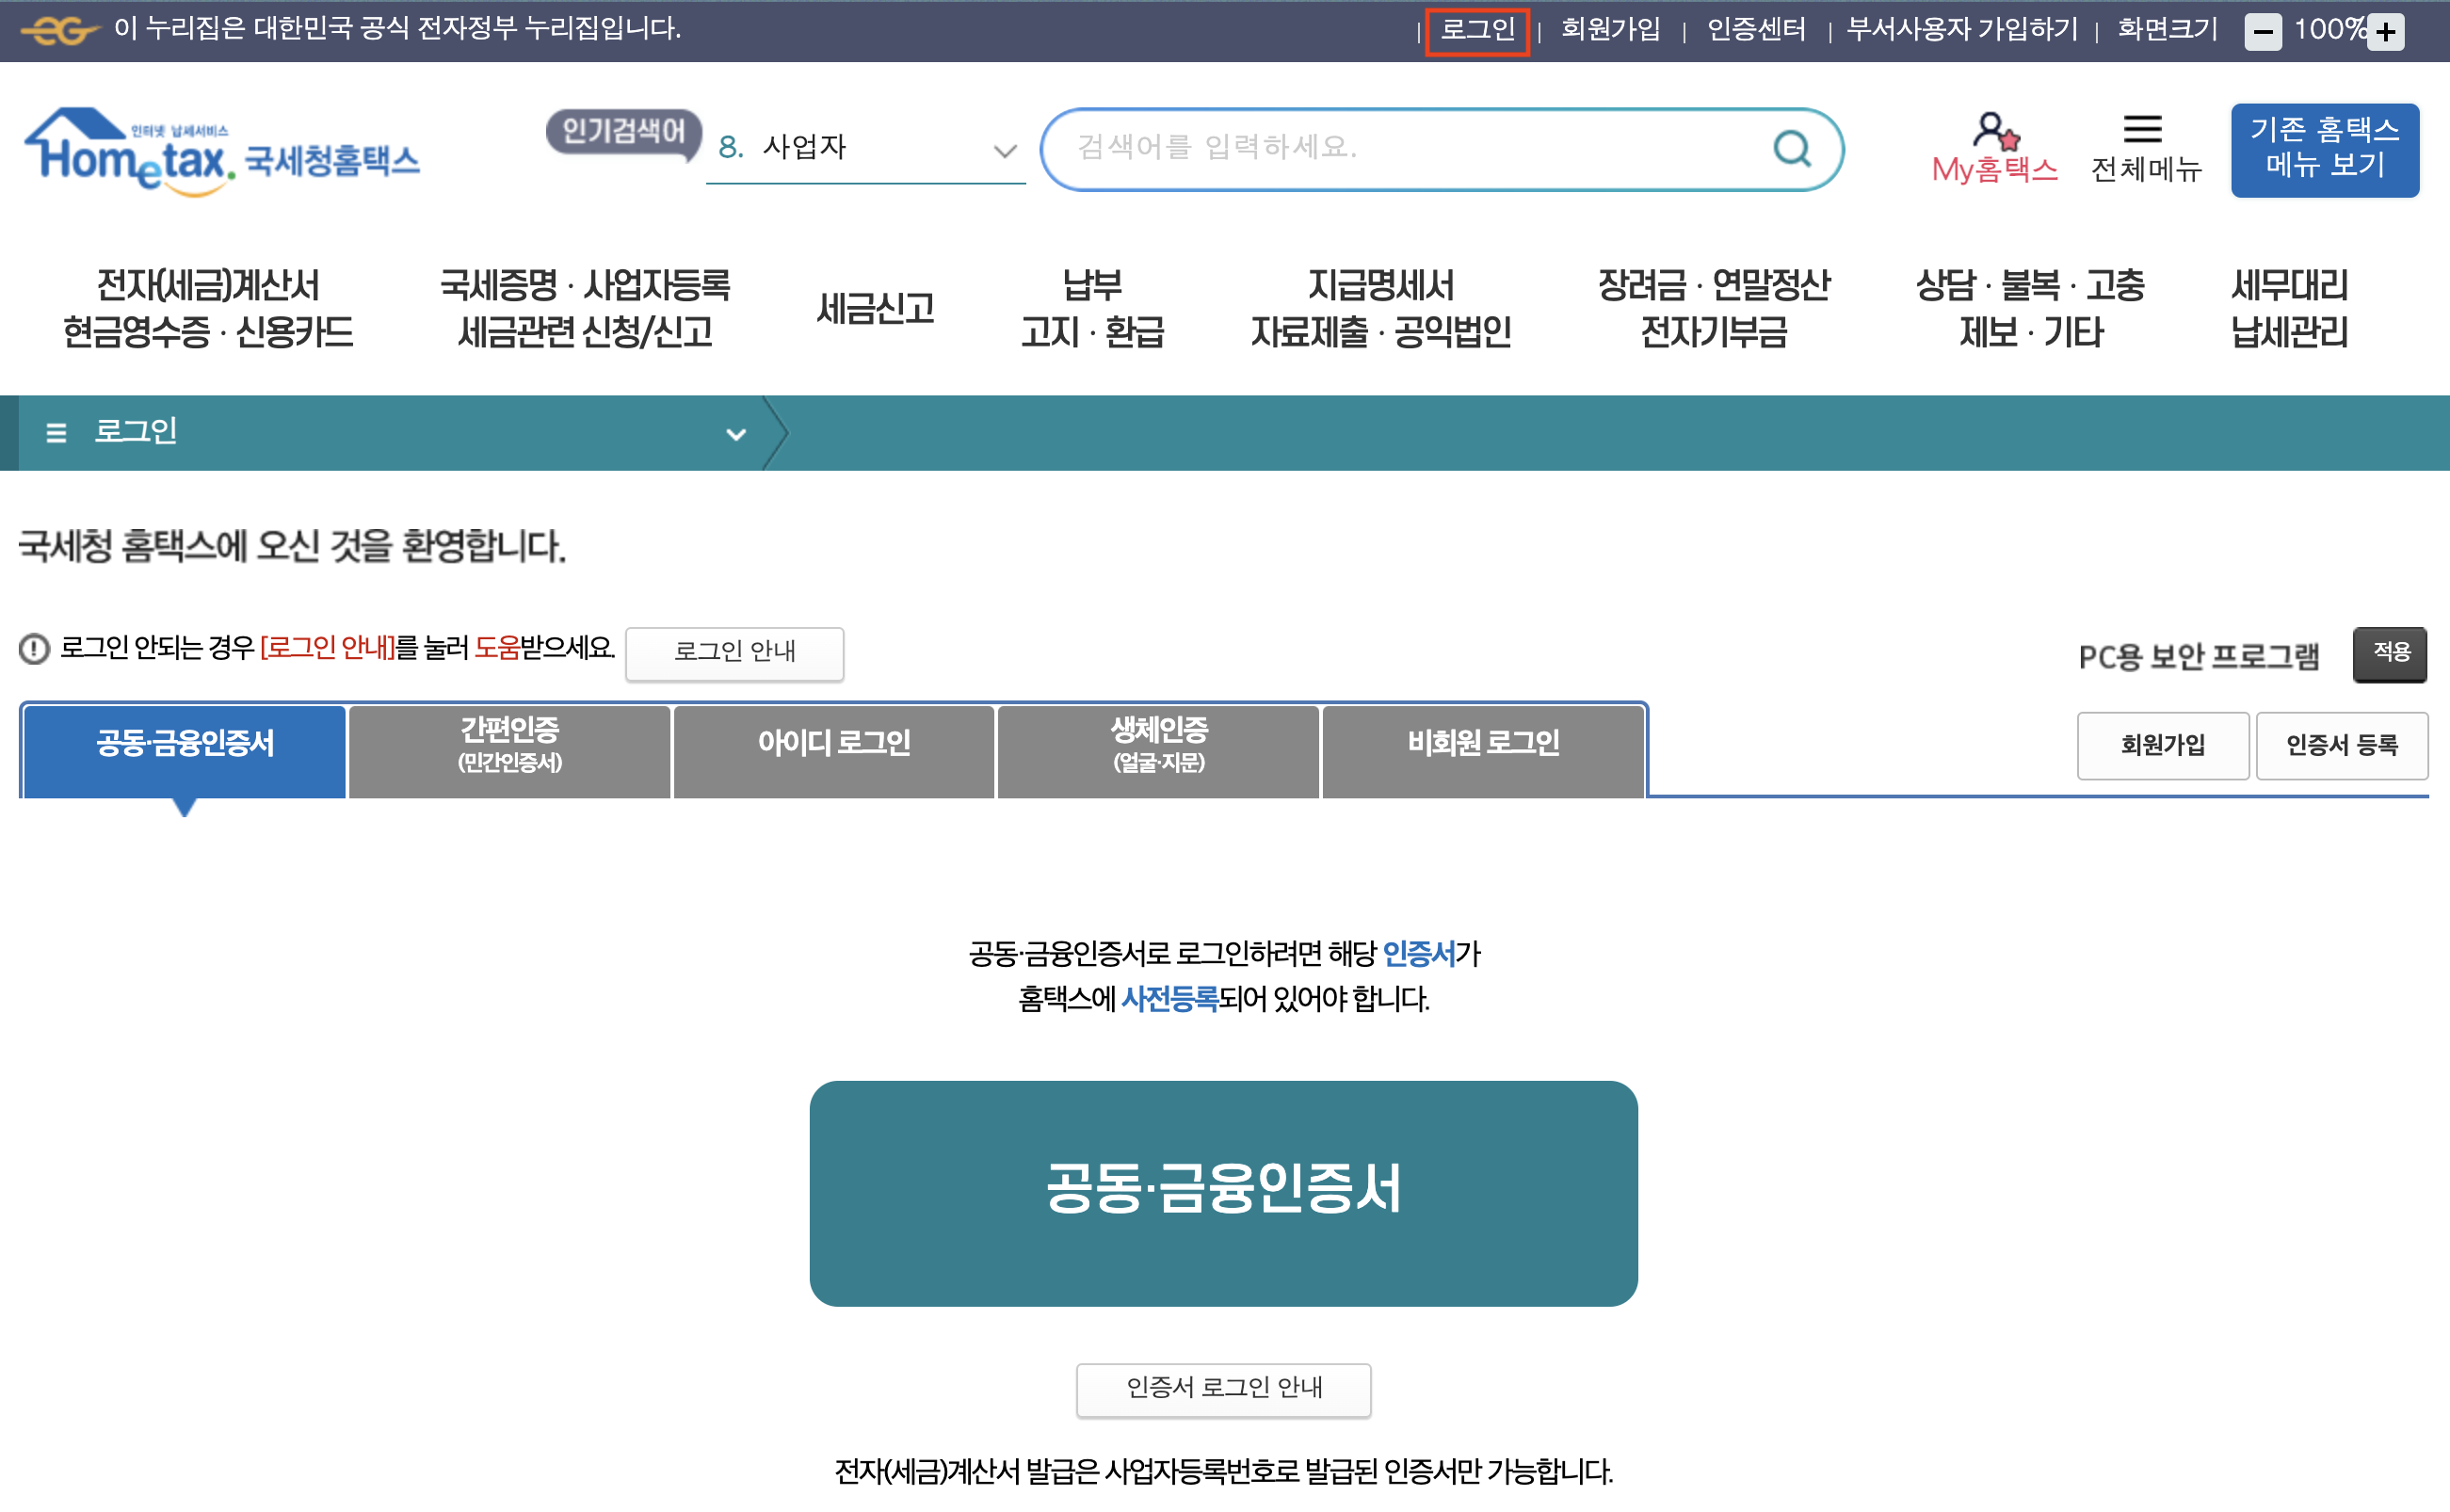Expand the 로그인 breadcrumb chevron
Image resolution: width=2450 pixels, height=1512 pixels.
coord(736,434)
